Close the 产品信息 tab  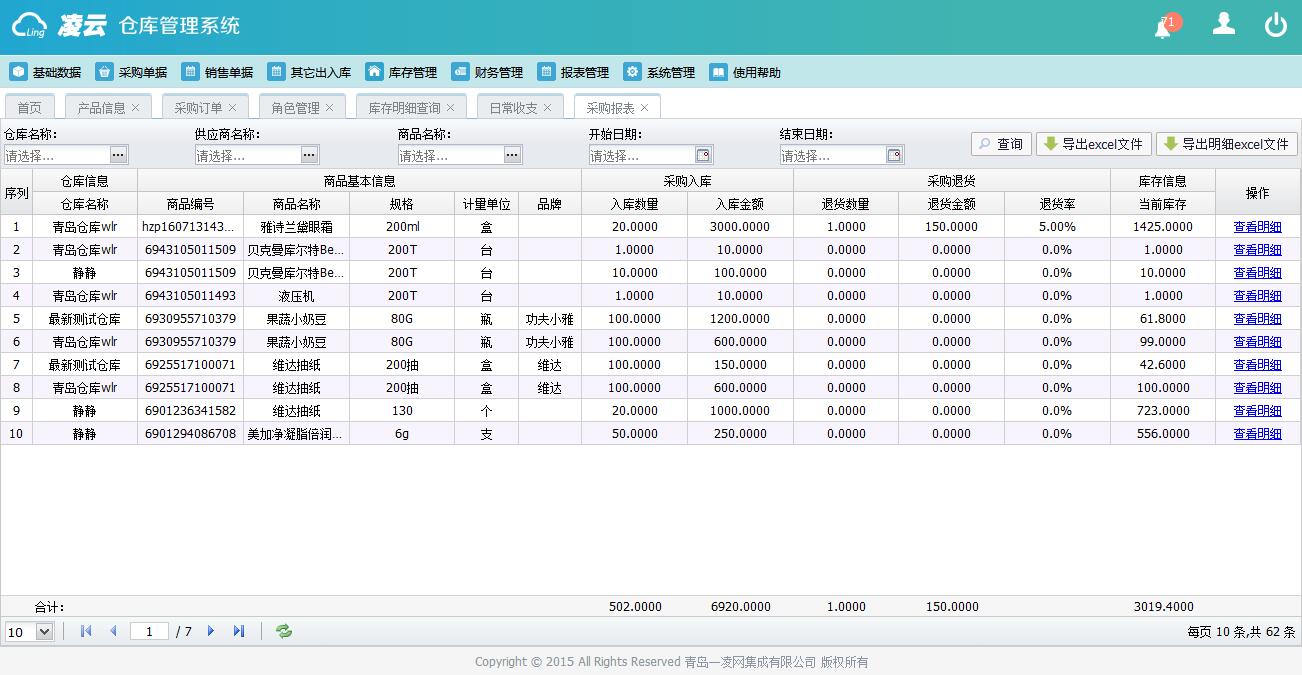pos(136,108)
